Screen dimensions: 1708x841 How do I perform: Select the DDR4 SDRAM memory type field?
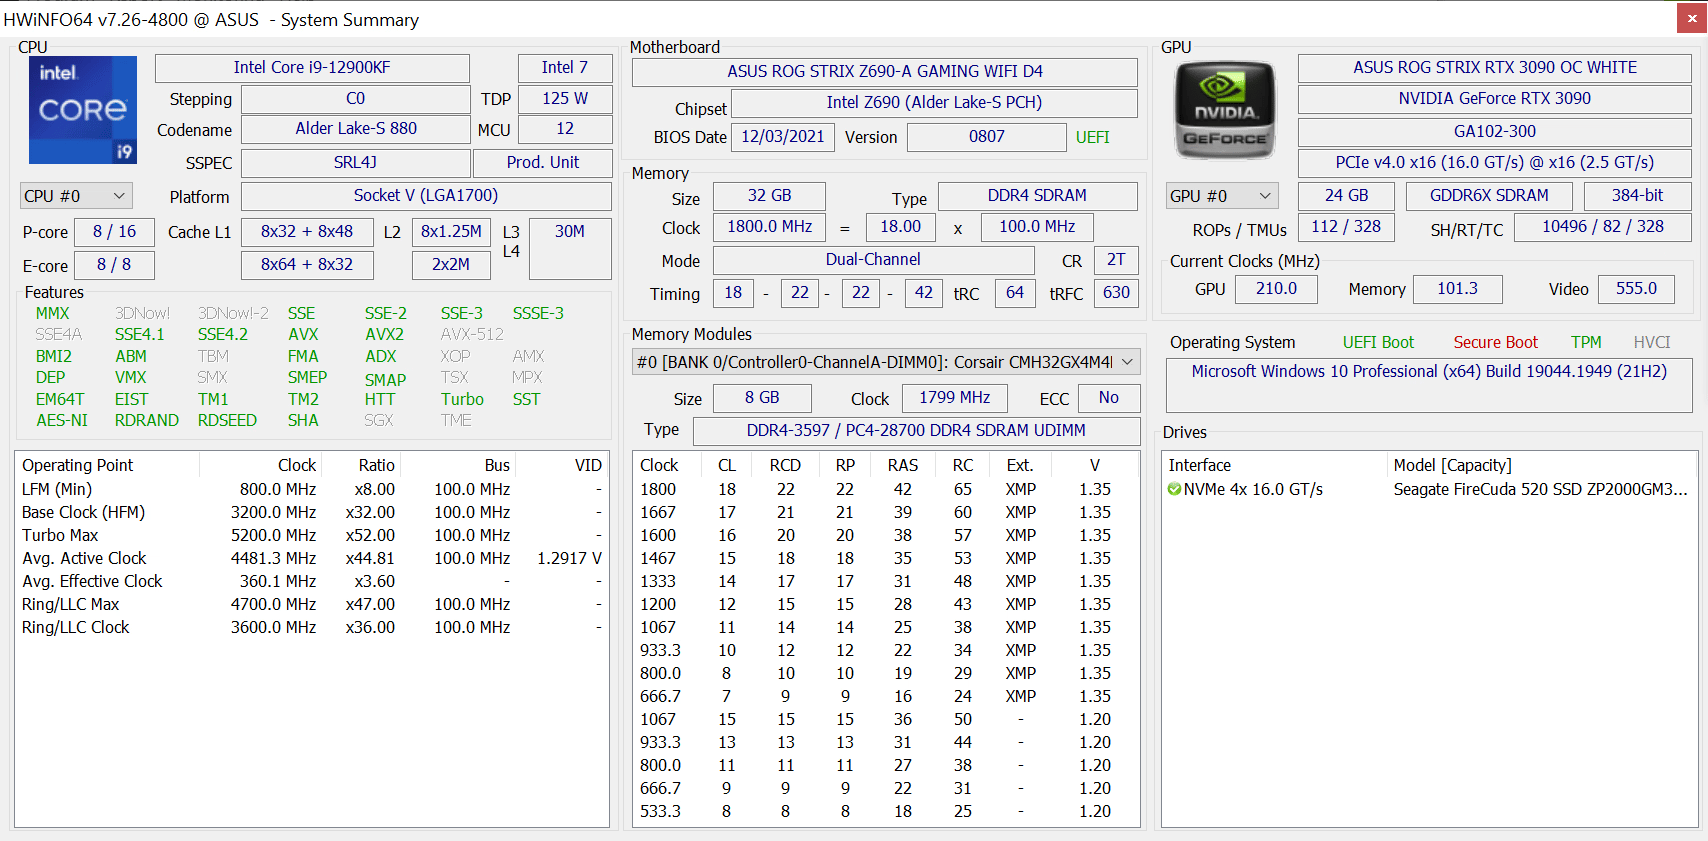pyautogui.click(x=1037, y=196)
